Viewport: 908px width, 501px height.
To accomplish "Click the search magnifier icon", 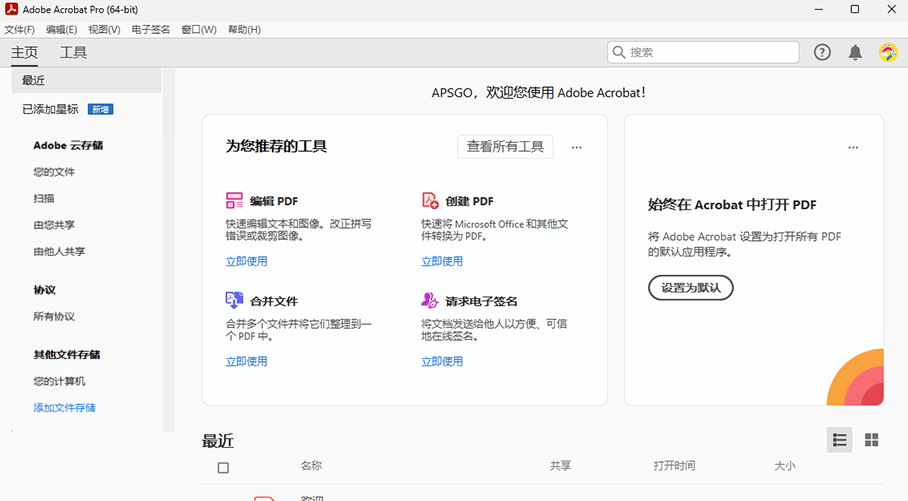I will [x=618, y=52].
